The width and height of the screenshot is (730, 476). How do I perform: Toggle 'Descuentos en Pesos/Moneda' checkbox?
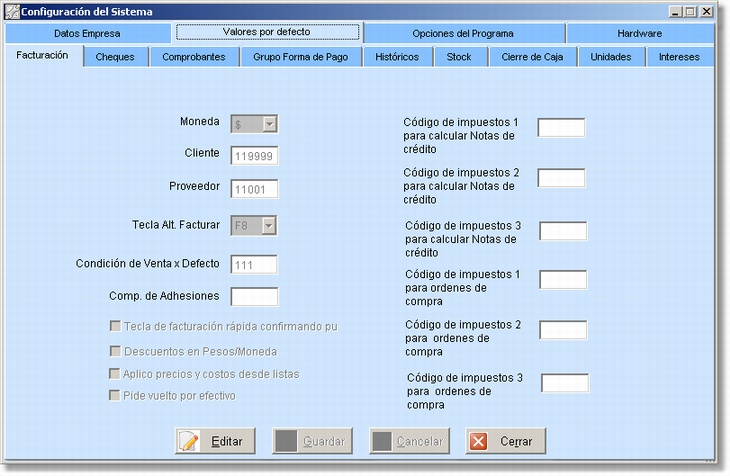point(115,351)
